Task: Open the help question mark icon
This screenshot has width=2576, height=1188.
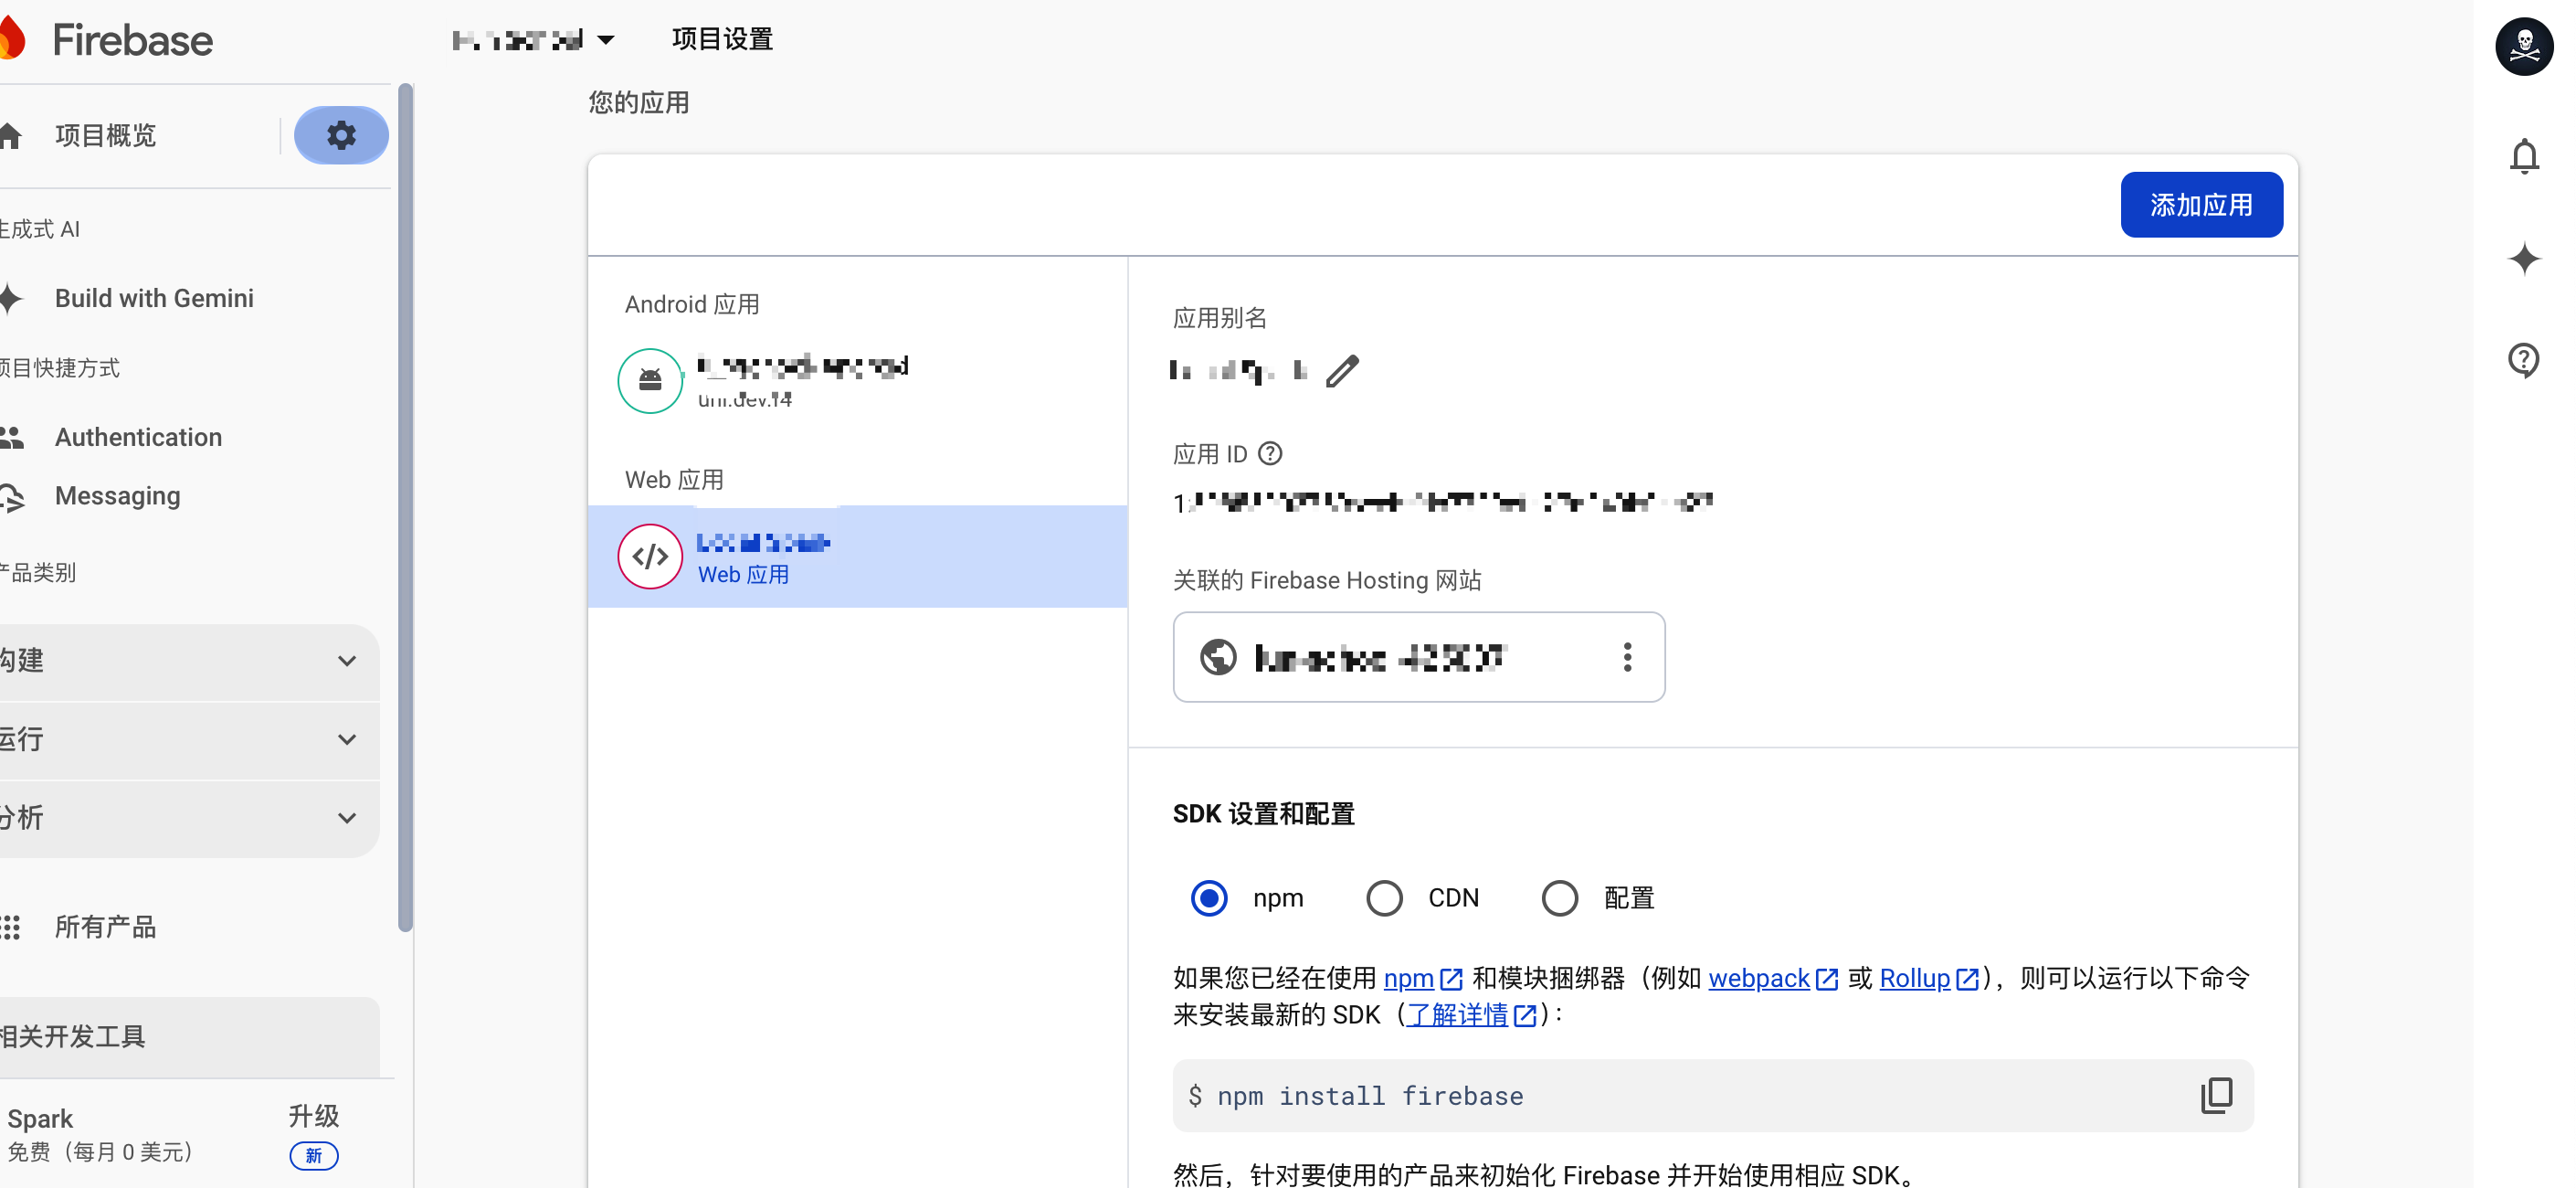Action: (x=2524, y=359)
